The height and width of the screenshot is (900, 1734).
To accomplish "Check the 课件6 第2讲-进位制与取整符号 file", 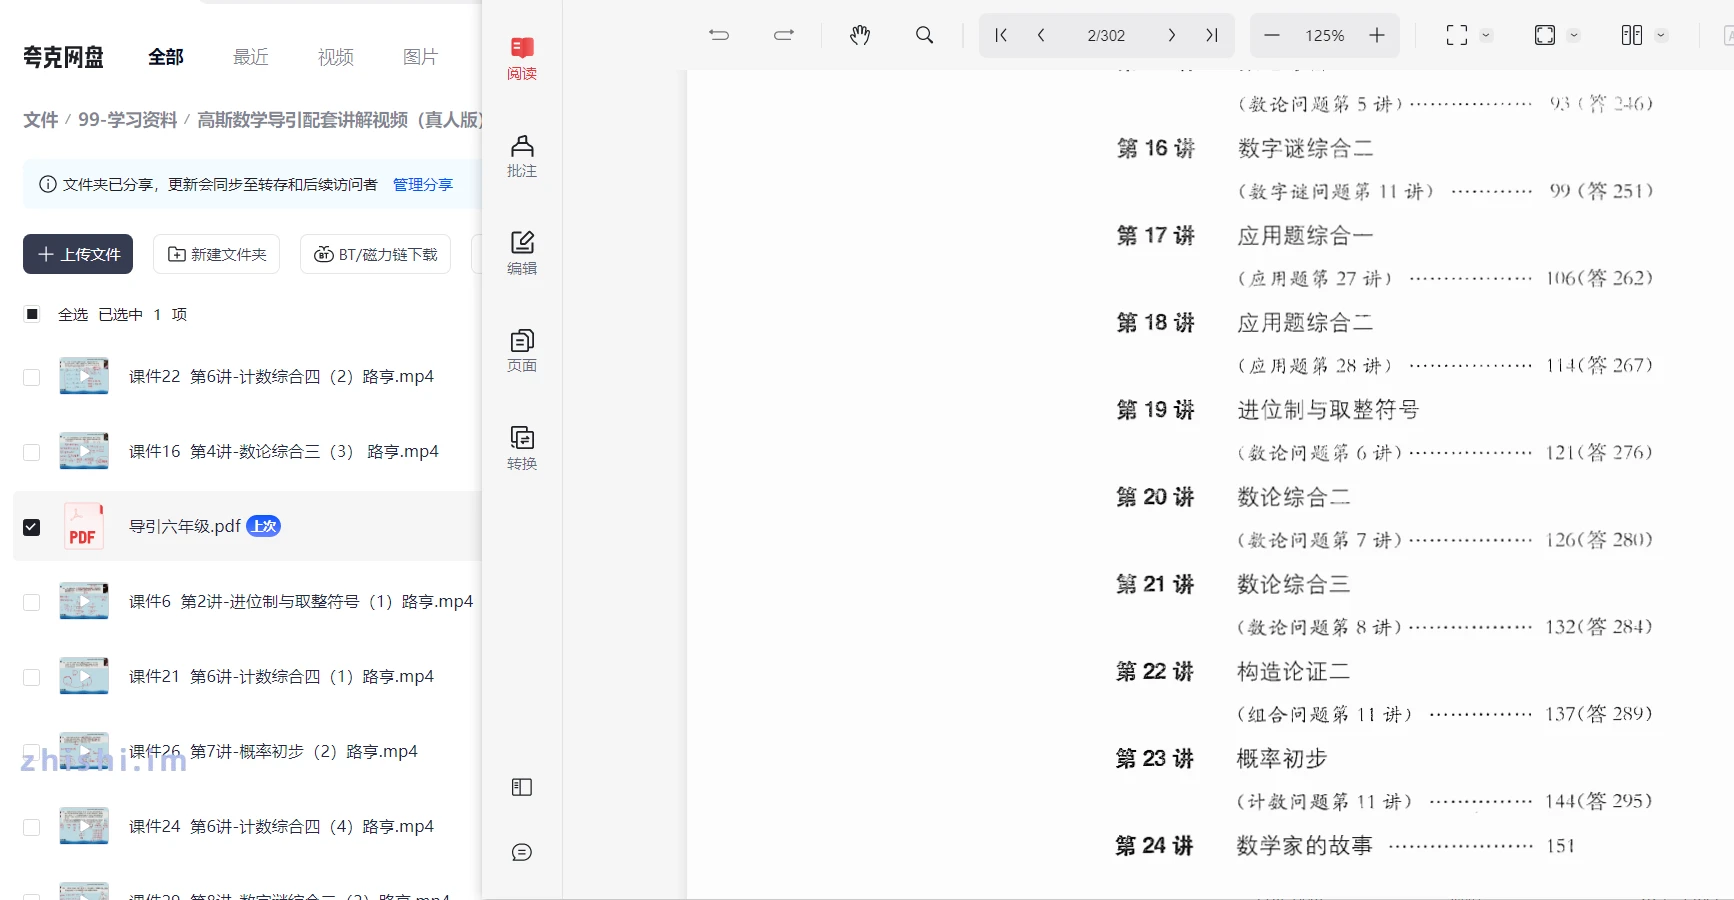I will pyautogui.click(x=32, y=602).
